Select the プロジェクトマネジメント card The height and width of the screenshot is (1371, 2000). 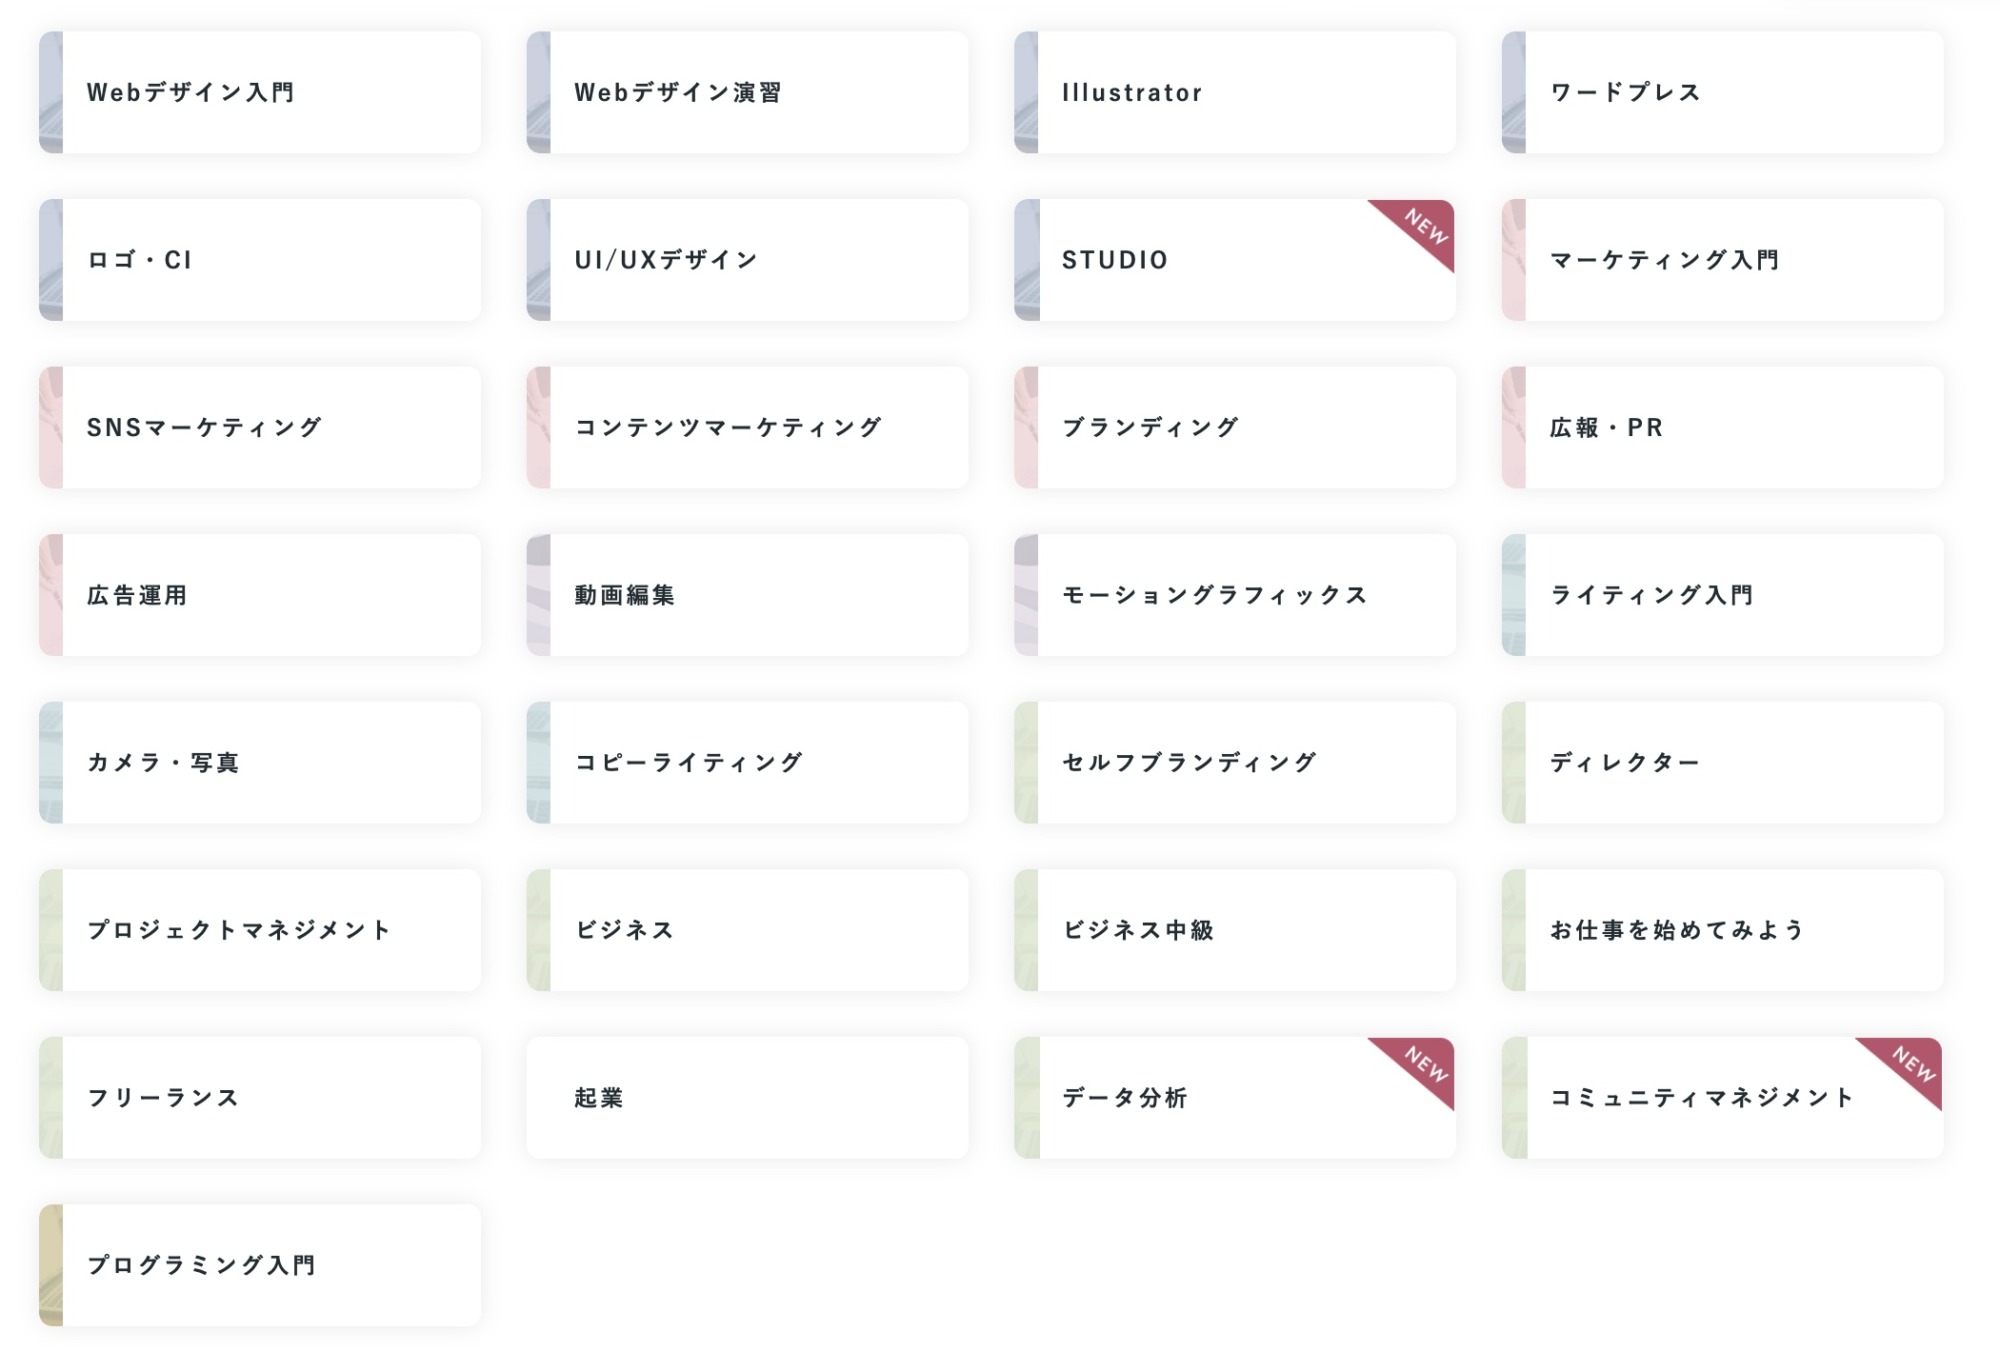pos(260,930)
